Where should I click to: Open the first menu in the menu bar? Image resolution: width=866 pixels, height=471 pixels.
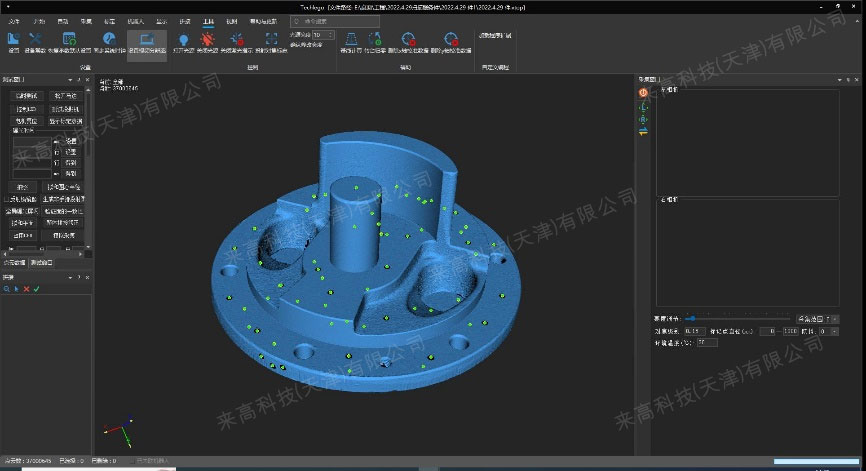pos(13,20)
